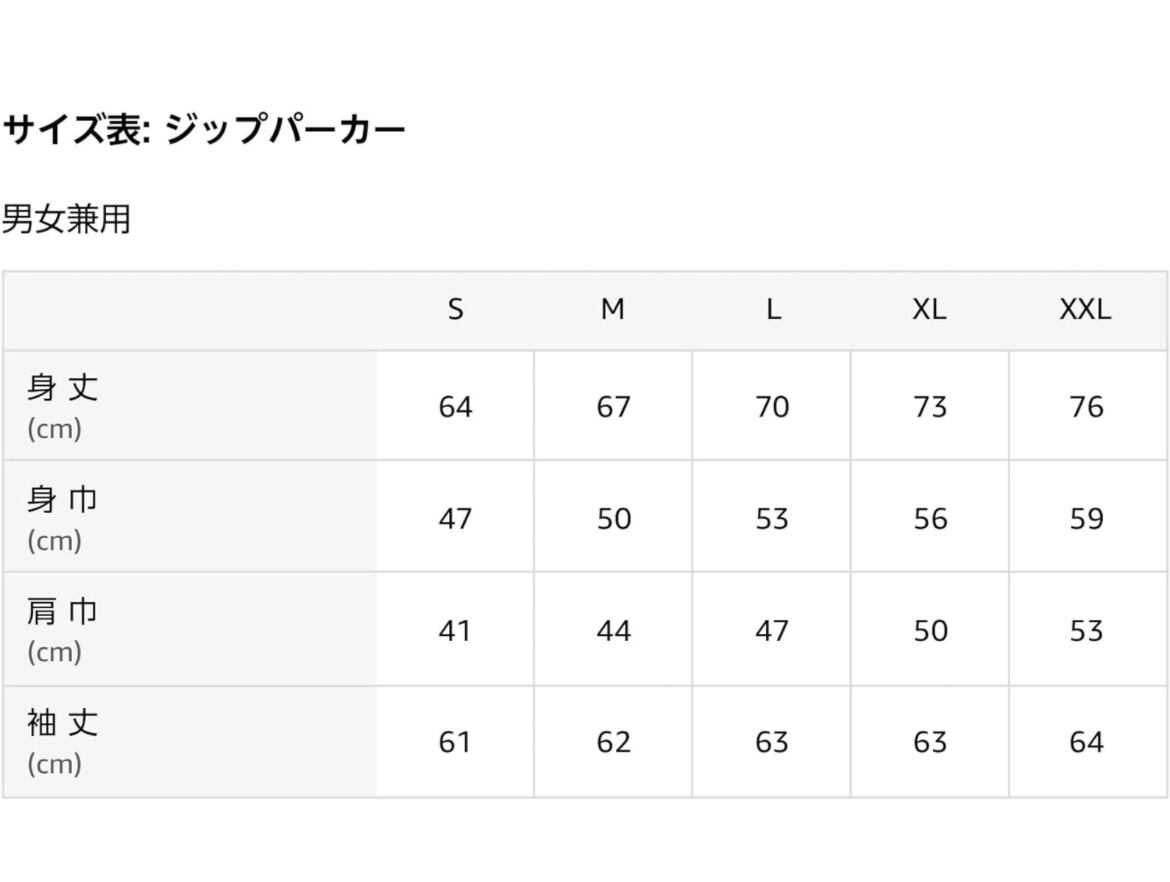Click the 身巾 value 59 for XXL
This screenshot has width=1170, height=882.
tap(1086, 519)
